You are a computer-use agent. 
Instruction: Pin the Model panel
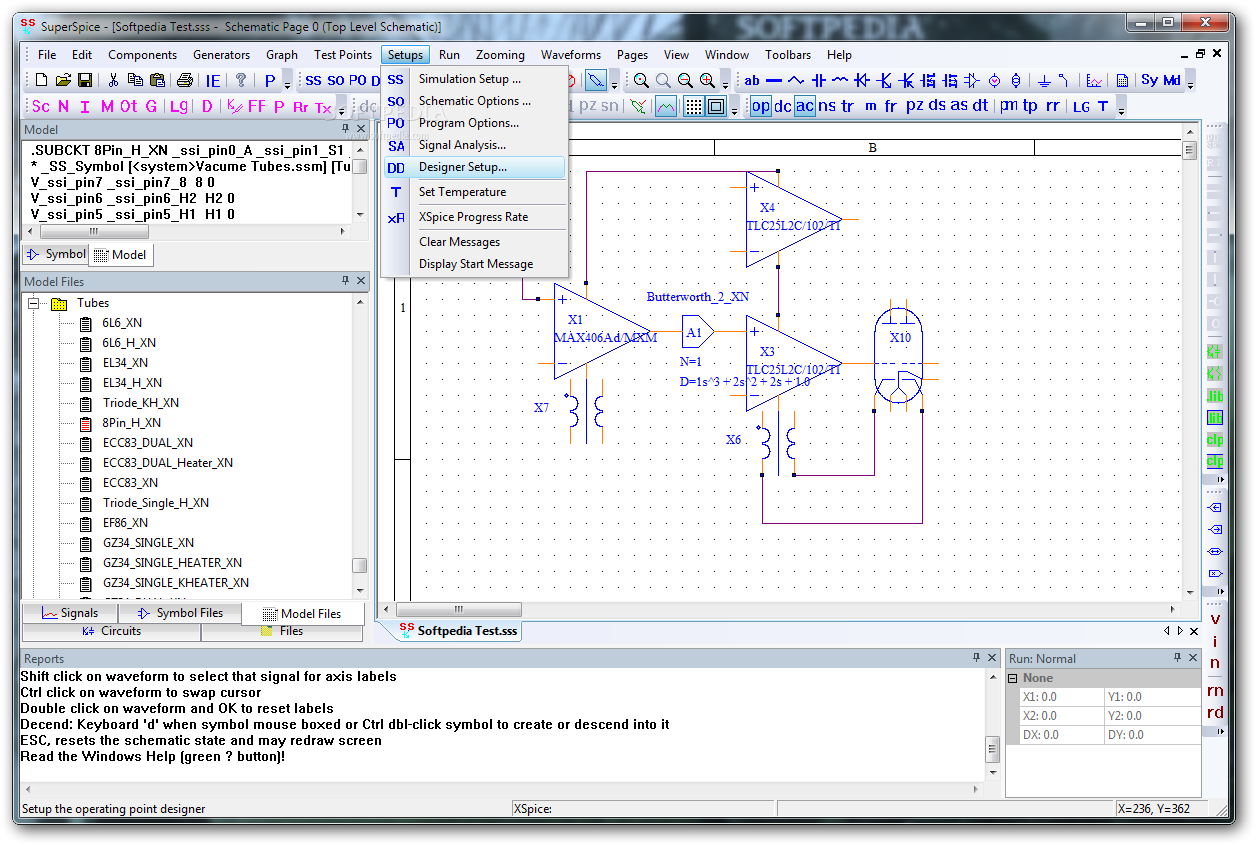click(345, 130)
